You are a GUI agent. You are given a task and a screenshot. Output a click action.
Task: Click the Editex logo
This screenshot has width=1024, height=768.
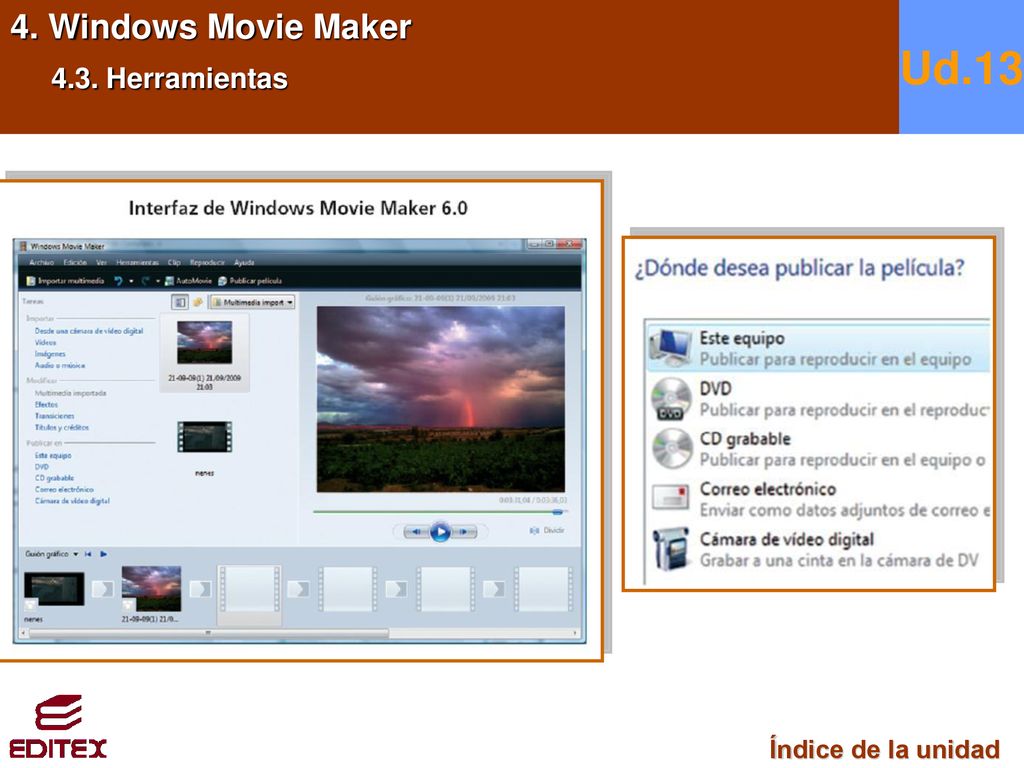point(58,727)
